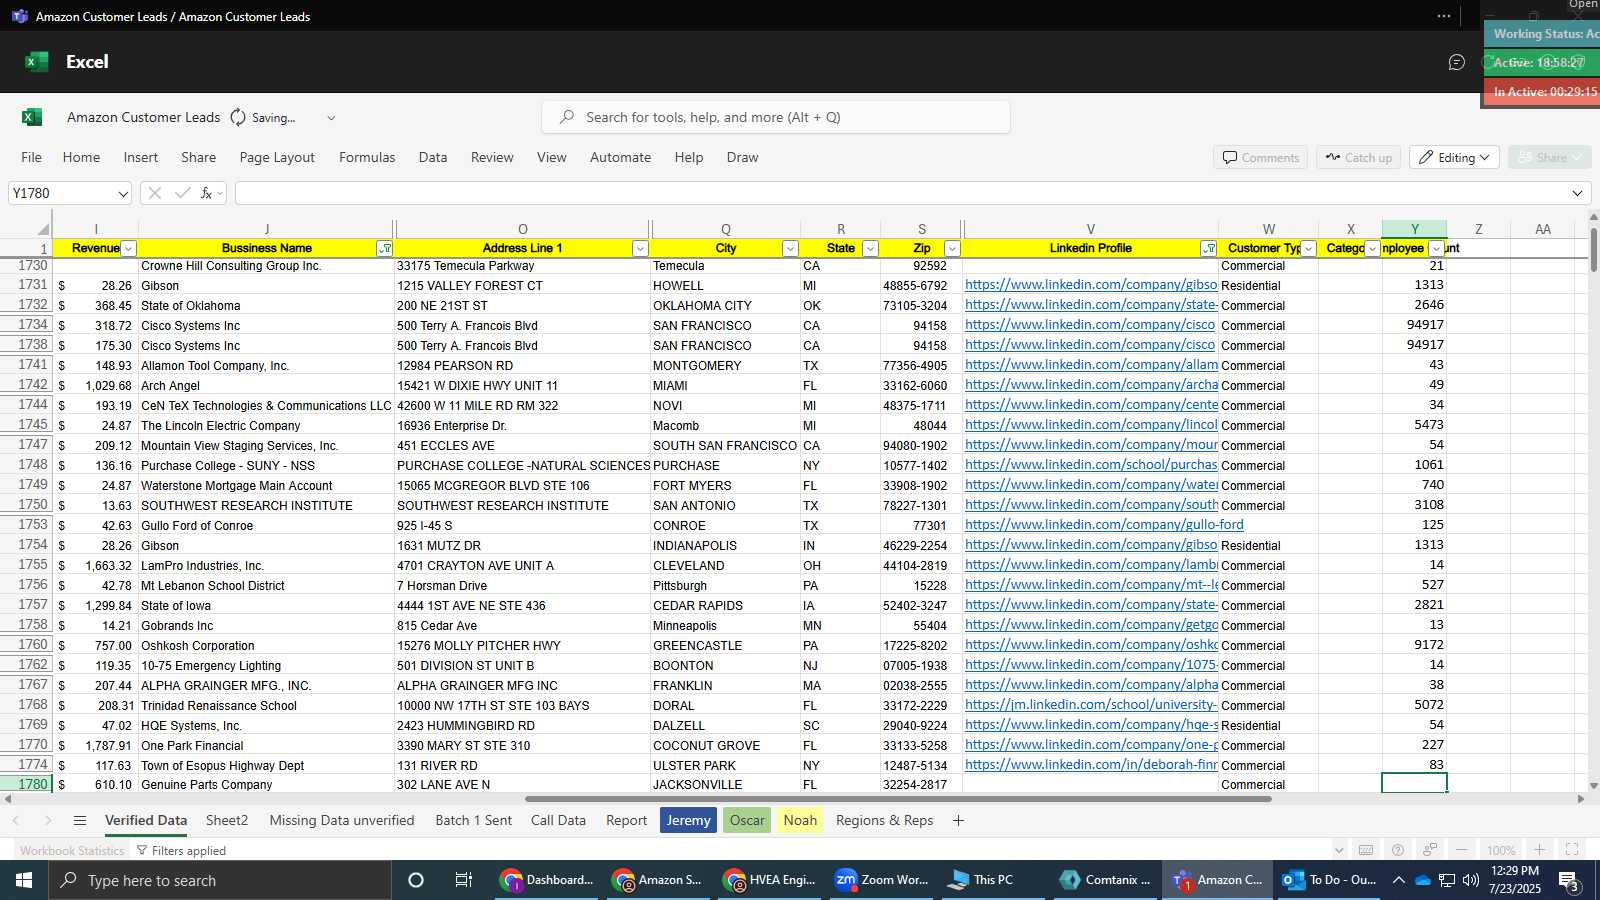1600x900 pixels.
Task: Open the Data ribbon tab
Action: click(x=433, y=157)
